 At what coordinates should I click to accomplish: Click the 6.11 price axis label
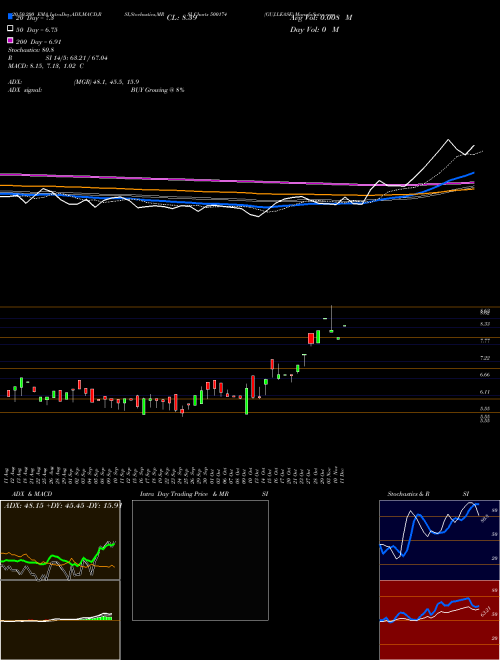485,391
